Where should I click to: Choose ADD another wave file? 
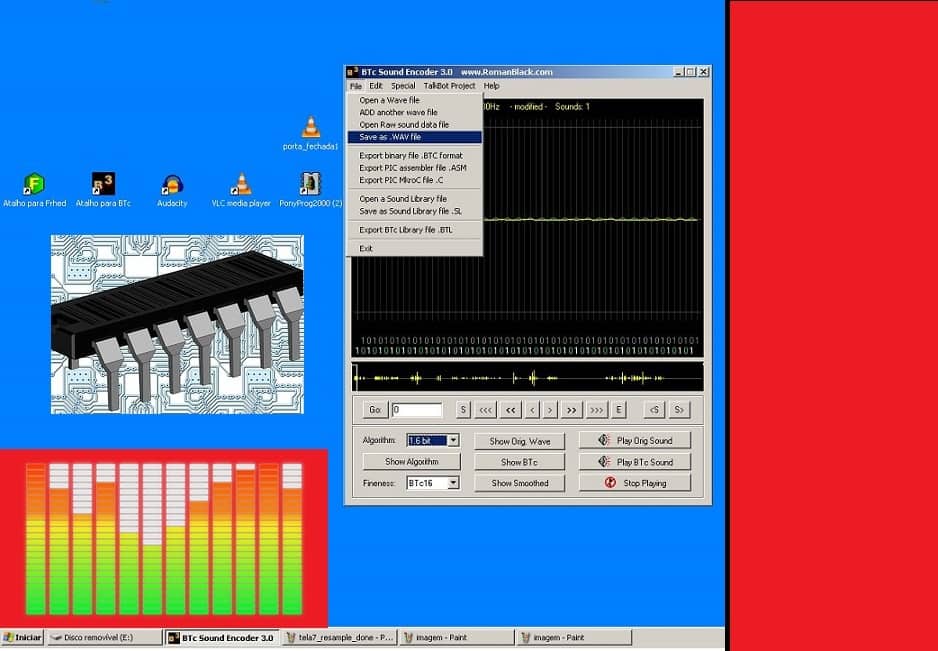(415, 112)
